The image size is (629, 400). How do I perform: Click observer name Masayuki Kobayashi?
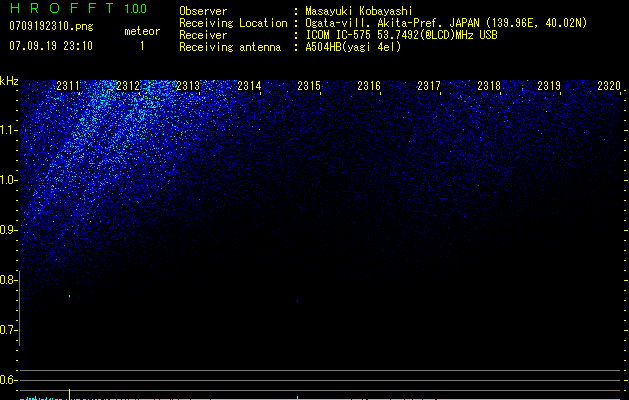coord(359,11)
